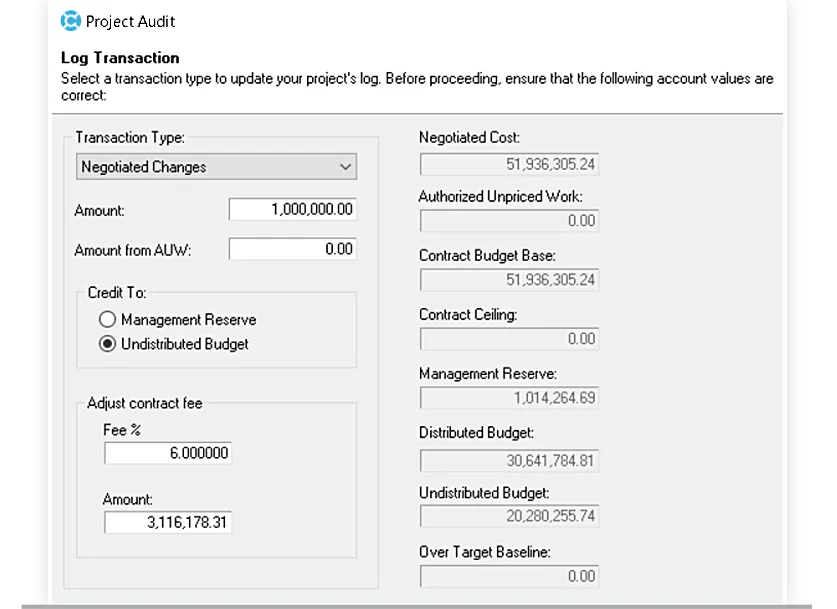Viewport: 837px width, 609px height.
Task: Choose the Undistributed Budget radio option
Action: [107, 344]
